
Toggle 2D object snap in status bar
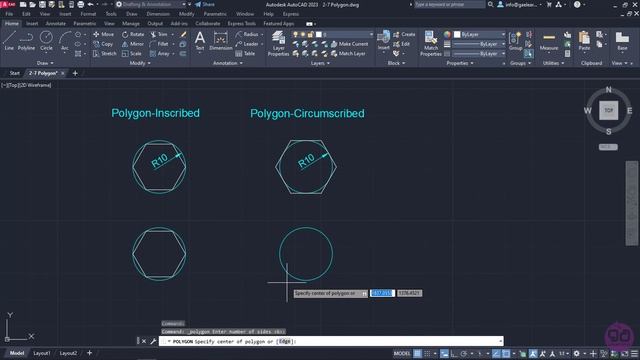point(506,353)
